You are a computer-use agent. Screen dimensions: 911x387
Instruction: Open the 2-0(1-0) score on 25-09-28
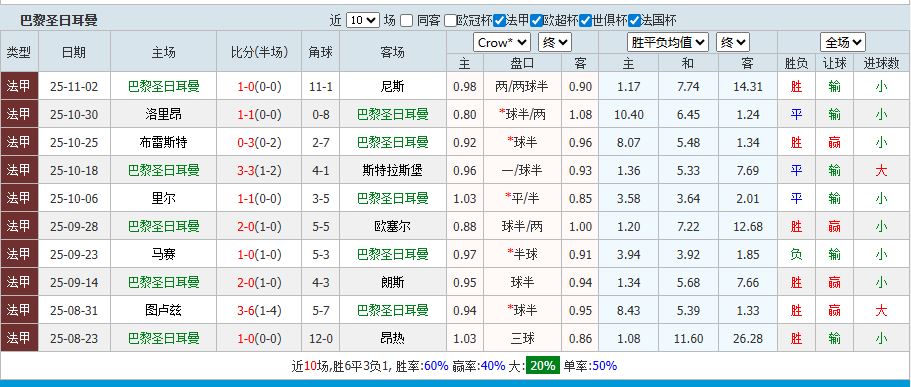coord(259,226)
